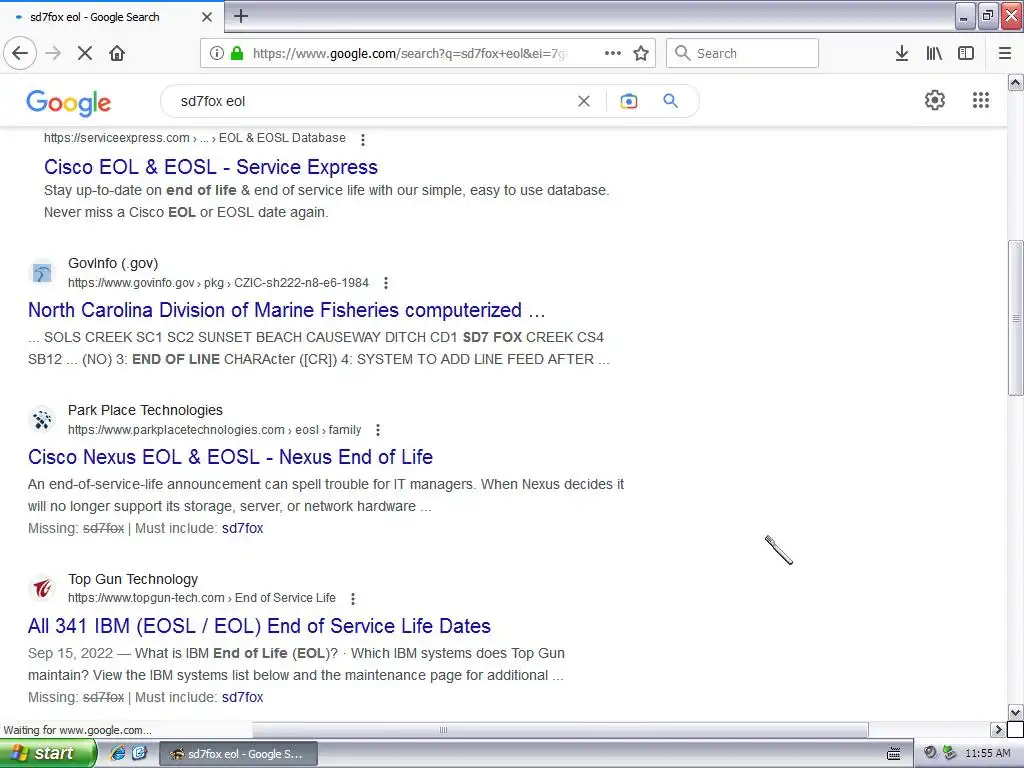Open more options for Top Gun Technology result

tap(353, 598)
